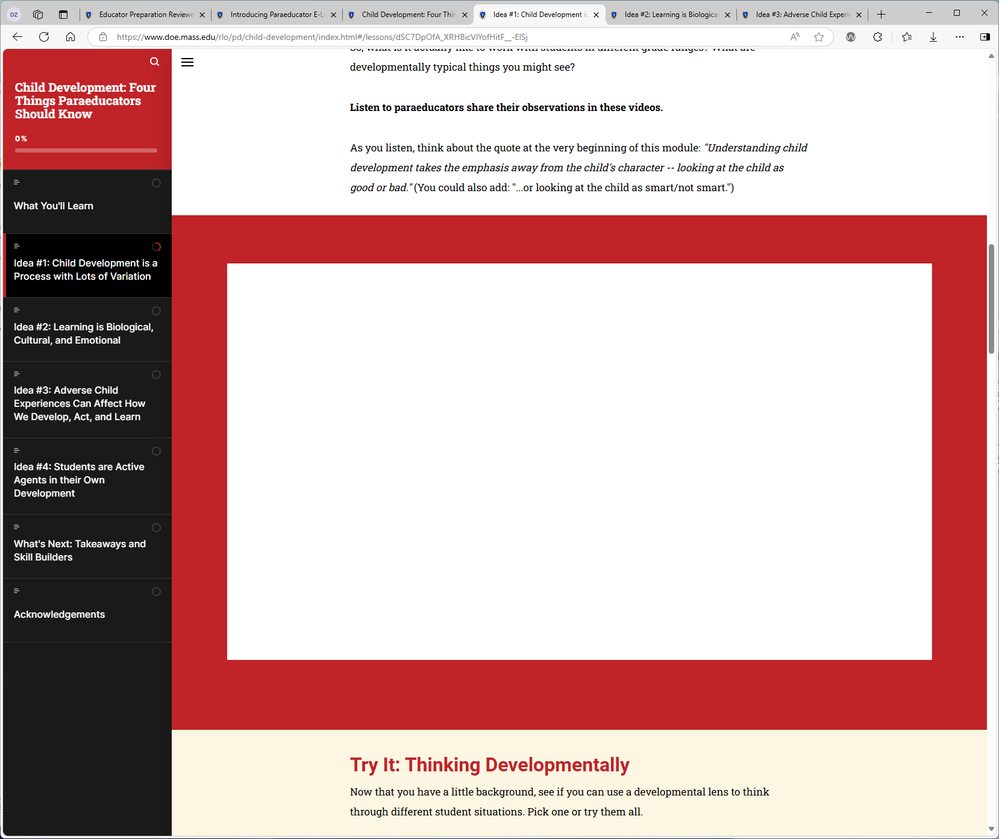Viewport: 999px width, 839px height.
Task: Click the scrollbar up arrow
Action: 991,56
